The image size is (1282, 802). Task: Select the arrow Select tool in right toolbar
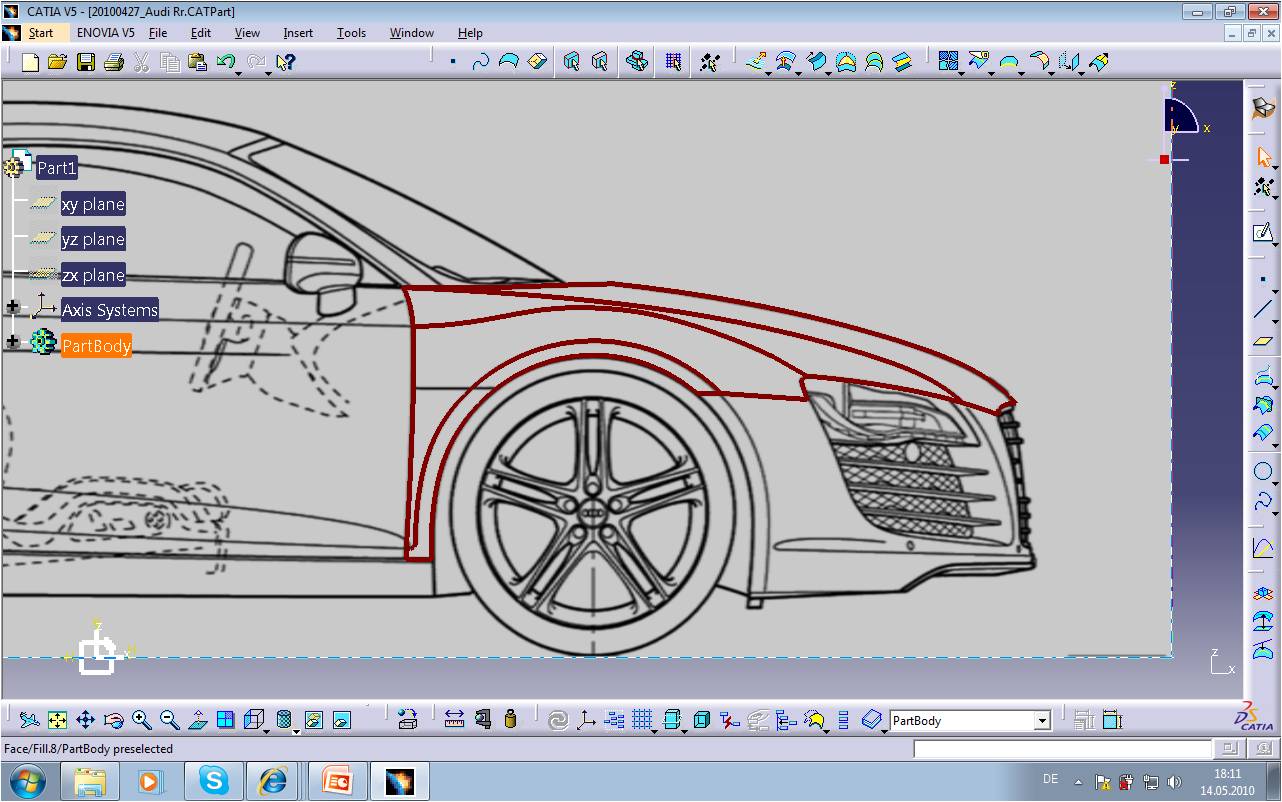(1264, 157)
